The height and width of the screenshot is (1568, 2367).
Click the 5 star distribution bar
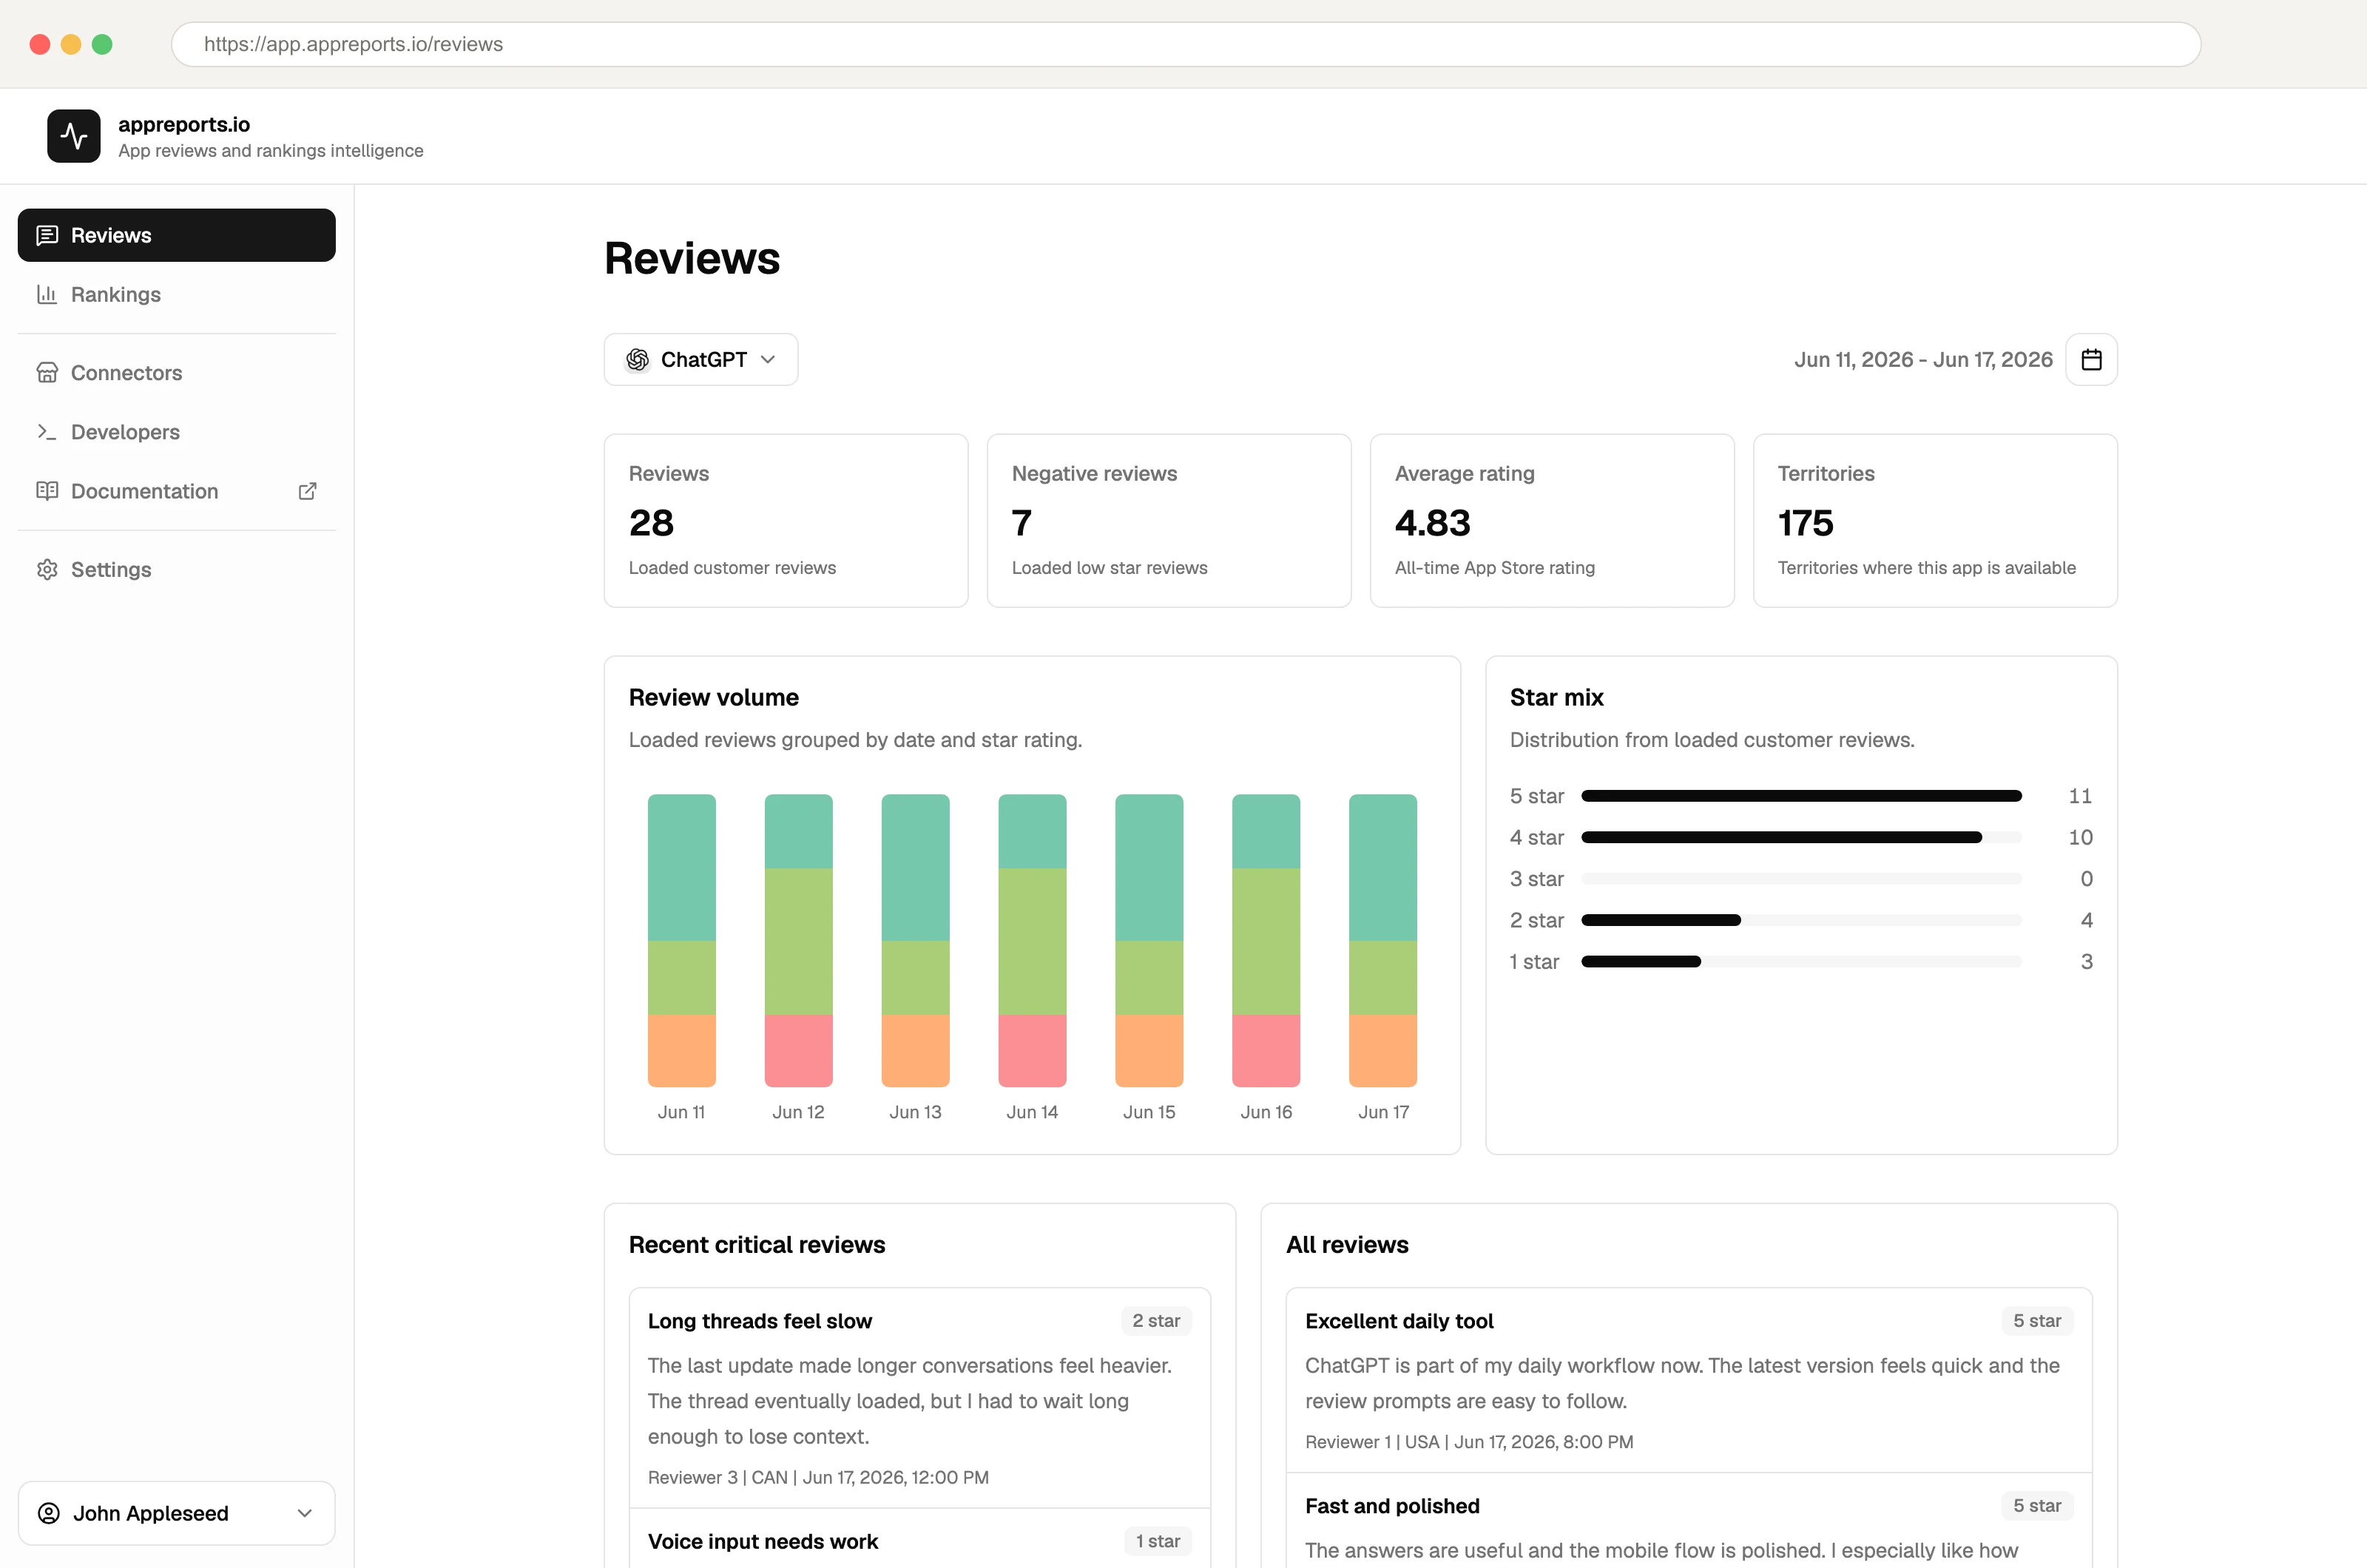1801,796
